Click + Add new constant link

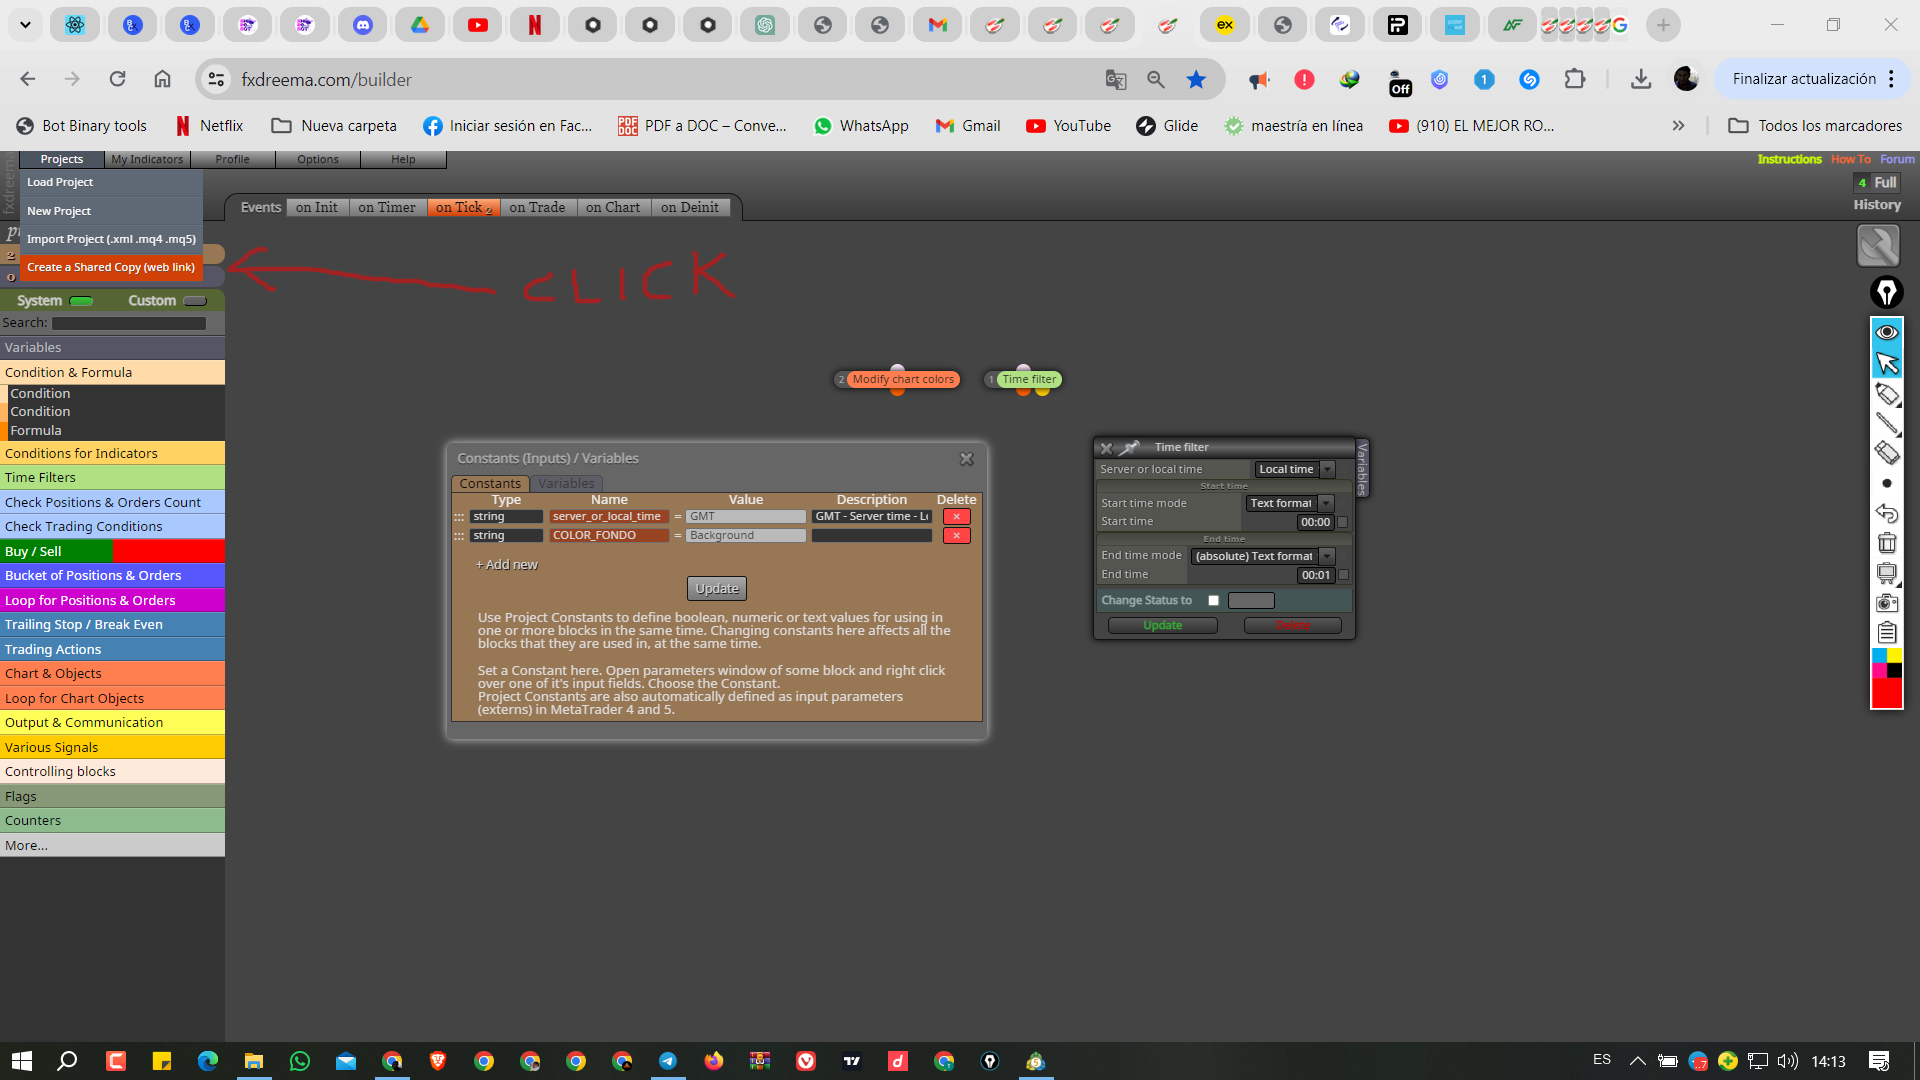(506, 565)
